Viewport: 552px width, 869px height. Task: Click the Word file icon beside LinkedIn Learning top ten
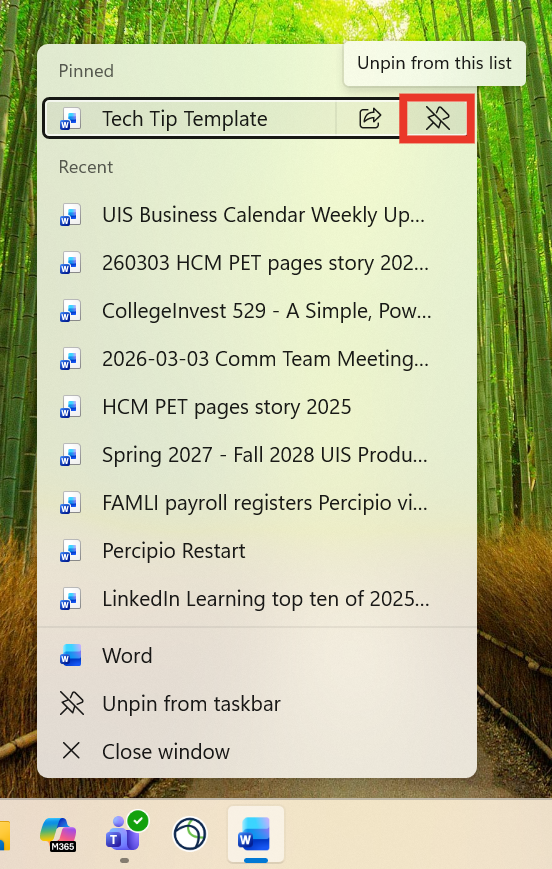point(70,599)
